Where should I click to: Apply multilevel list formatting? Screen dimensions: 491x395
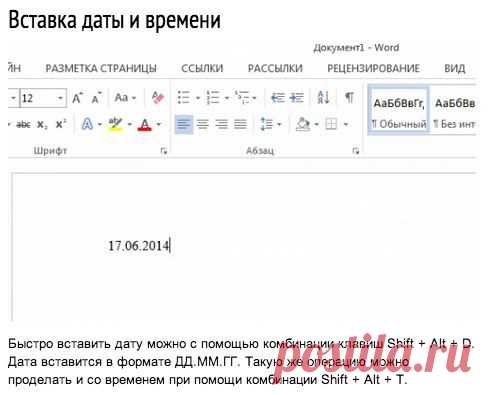(x=242, y=98)
